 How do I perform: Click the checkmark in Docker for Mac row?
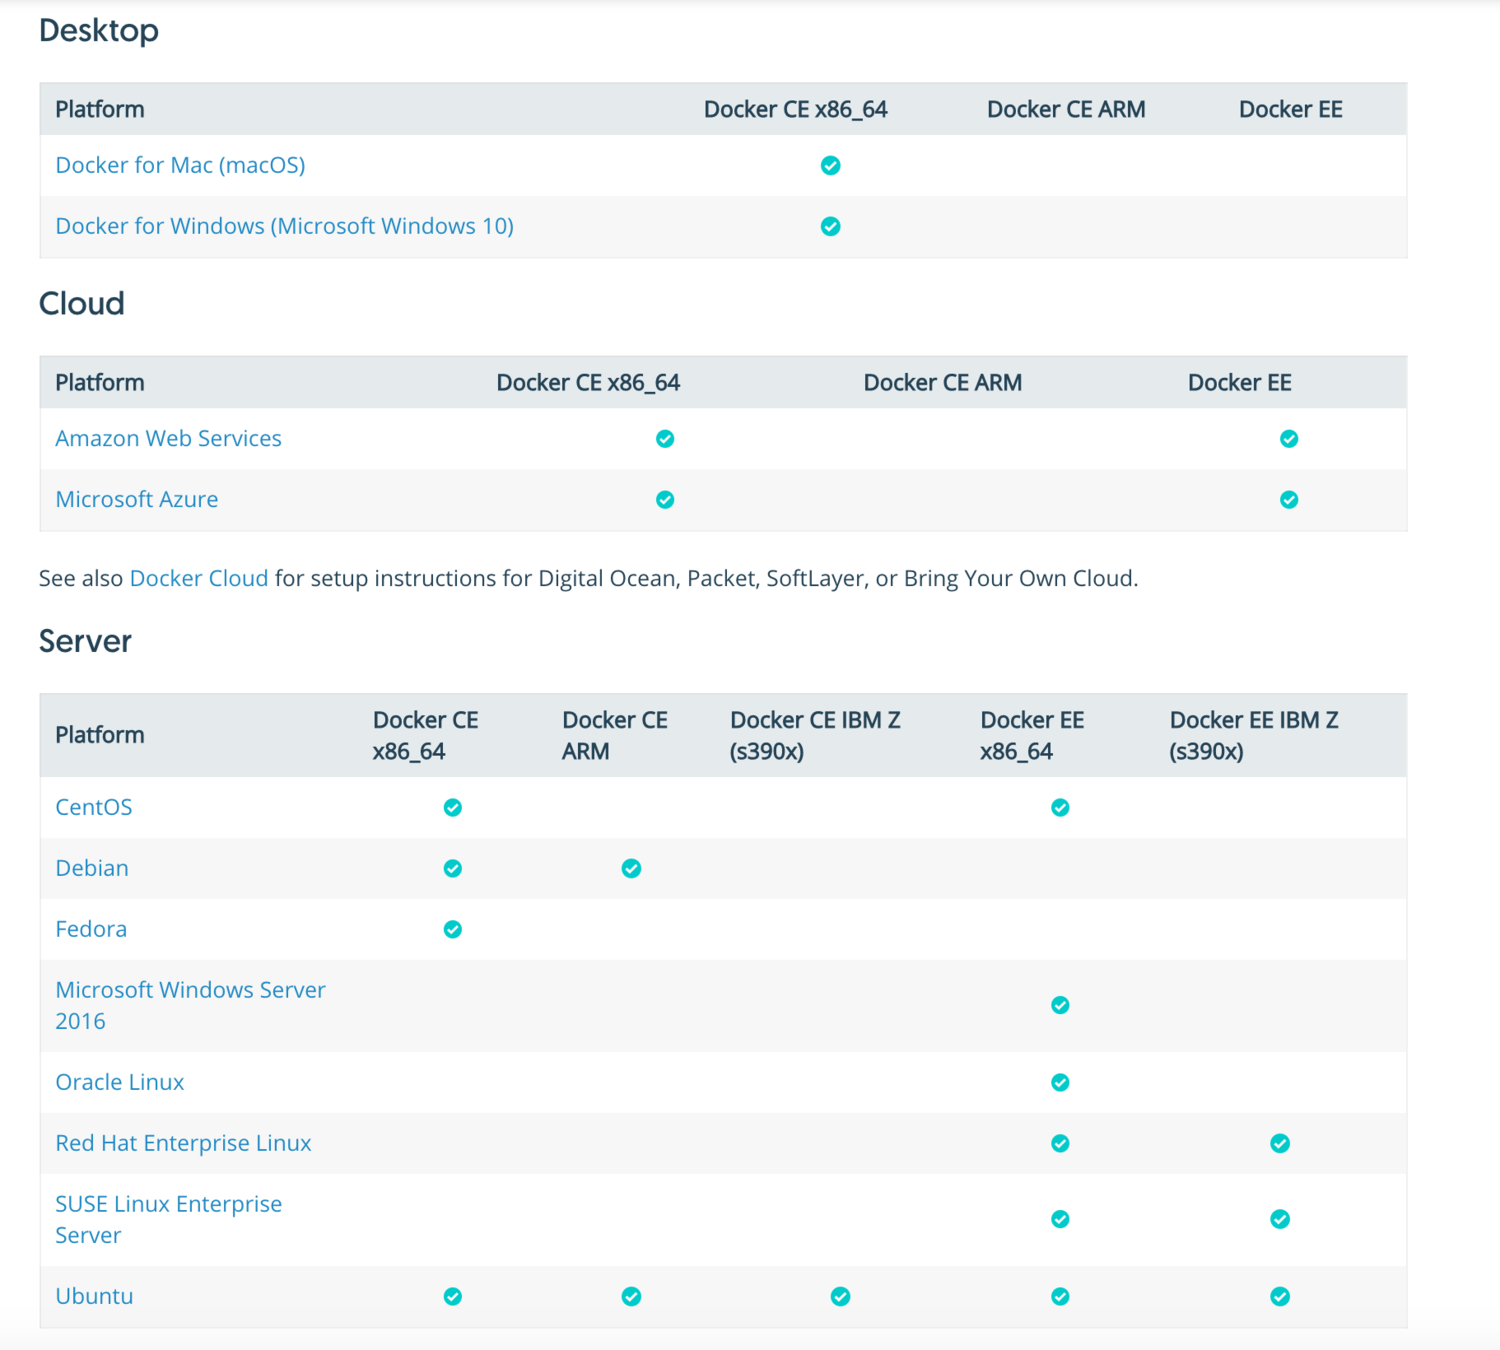tap(830, 165)
